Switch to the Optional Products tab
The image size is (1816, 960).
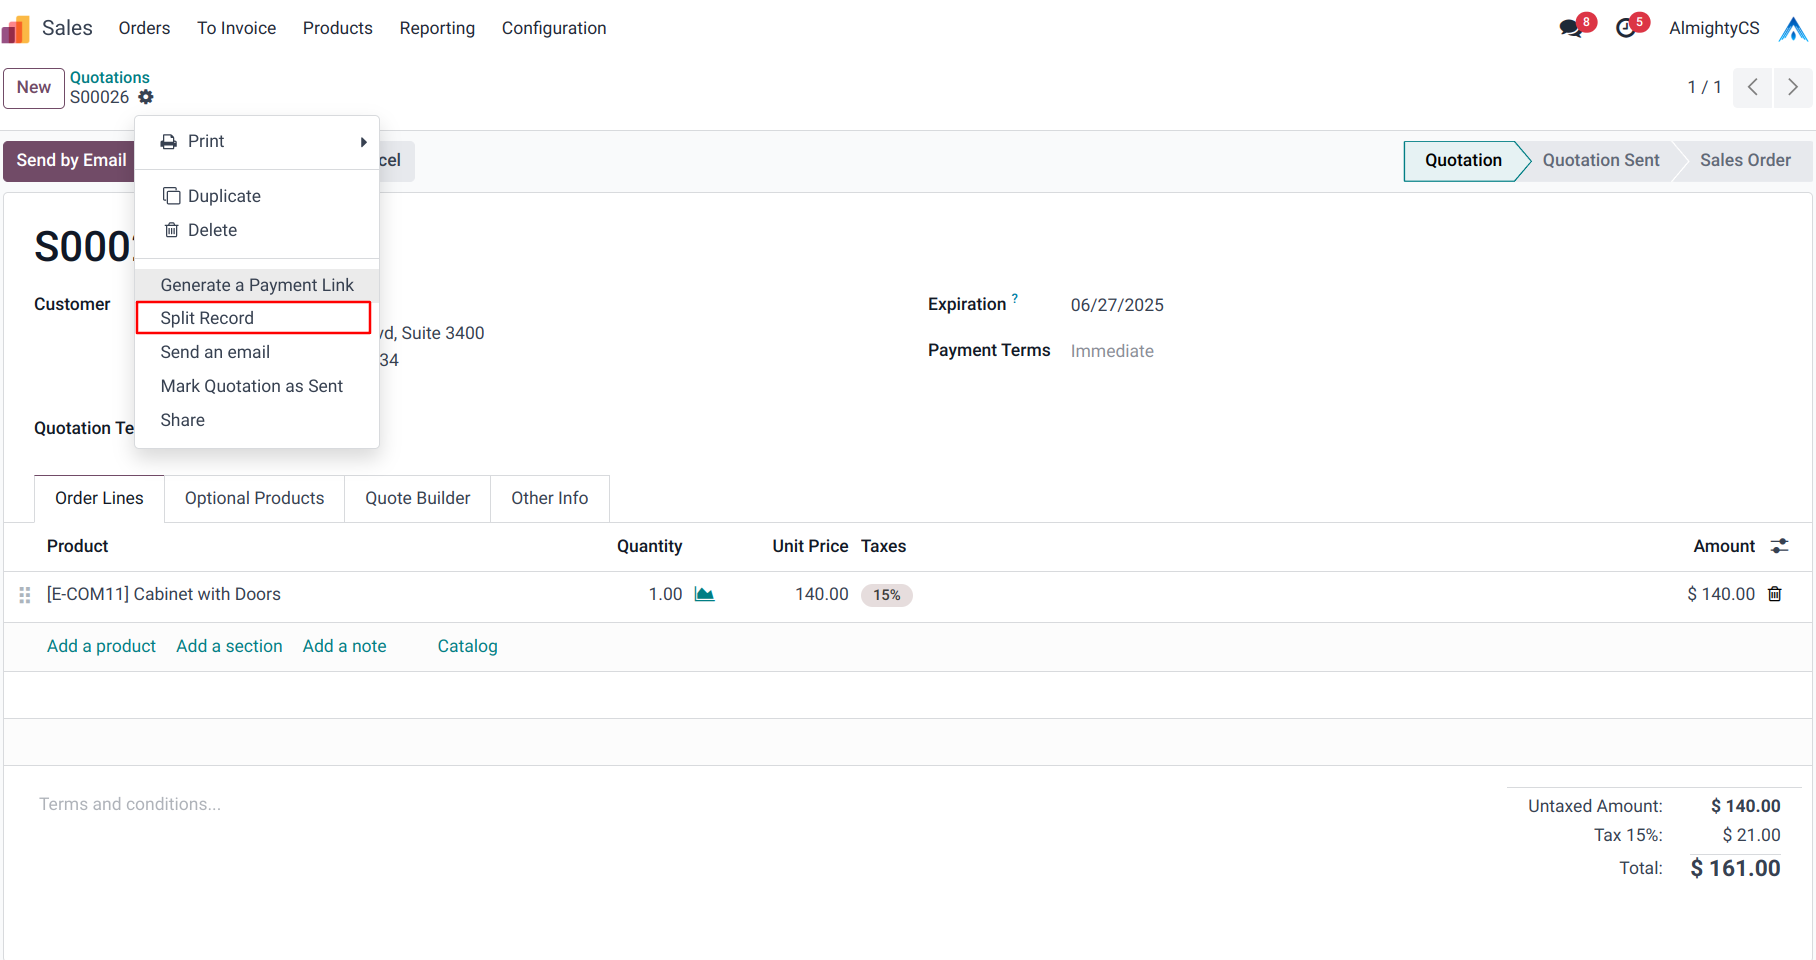click(254, 498)
